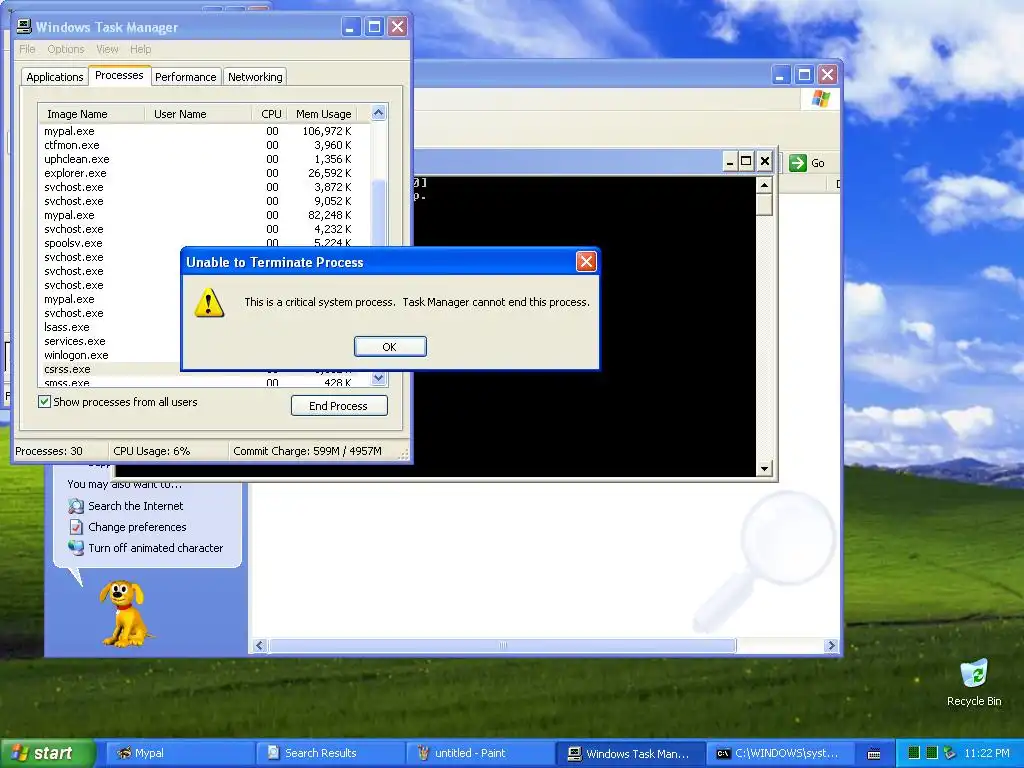Select the csrss.exe process row
This screenshot has height=768, width=1024.
click(x=110, y=369)
